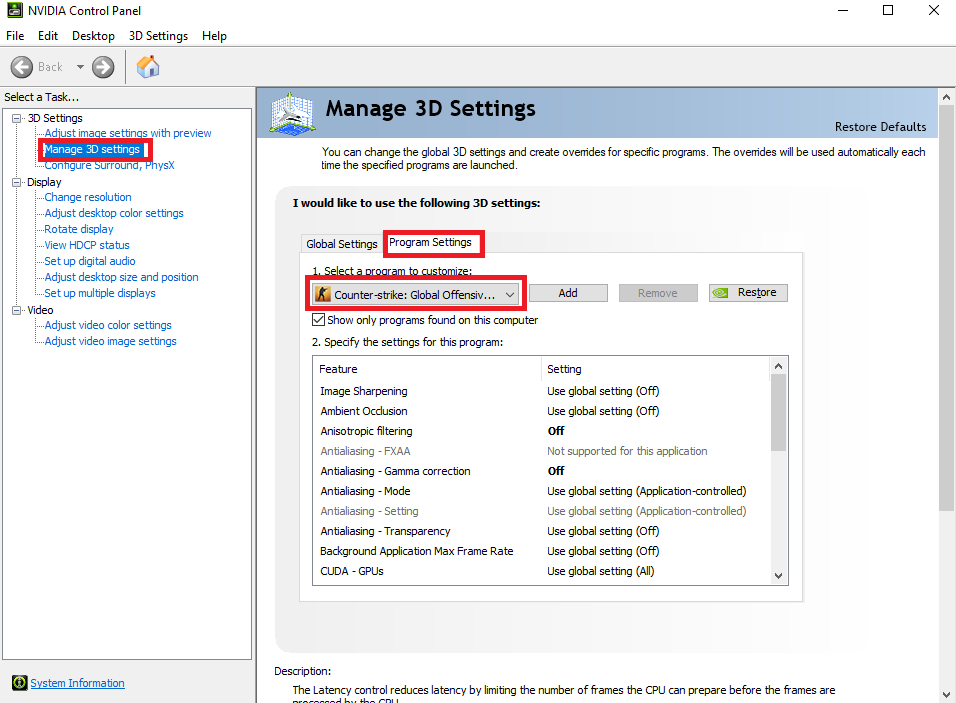956x703 pixels.
Task: Click the Restore button
Action: click(748, 293)
